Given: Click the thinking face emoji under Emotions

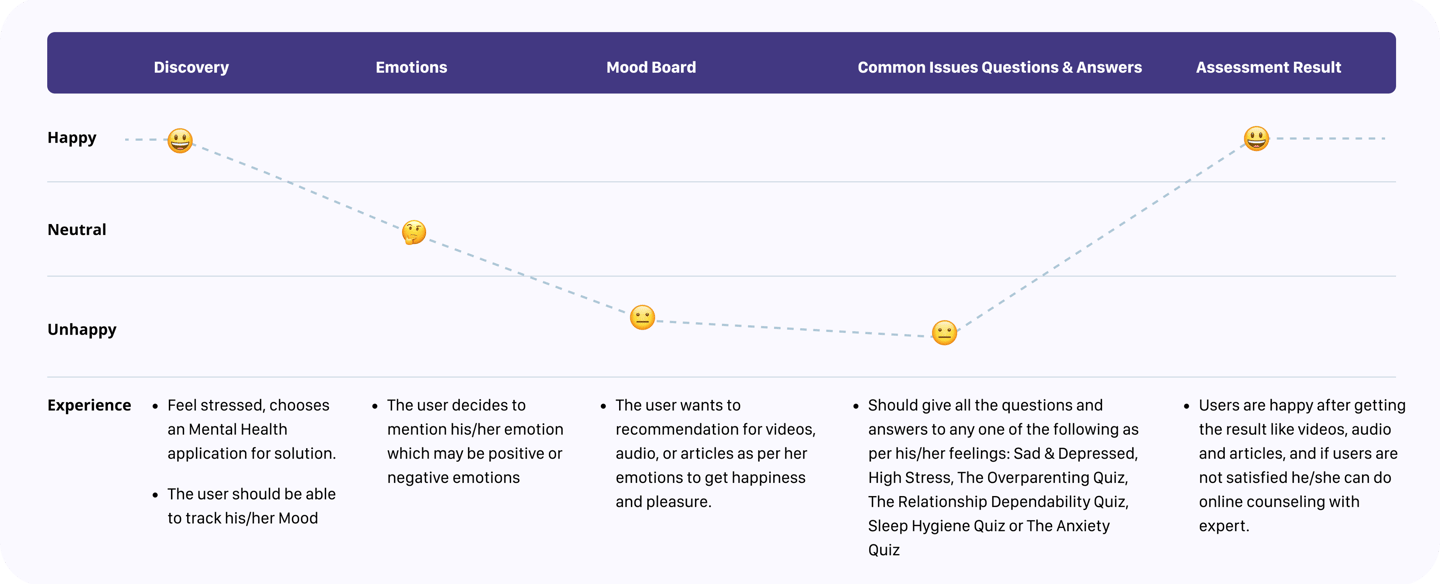Looking at the screenshot, I should click(x=414, y=233).
